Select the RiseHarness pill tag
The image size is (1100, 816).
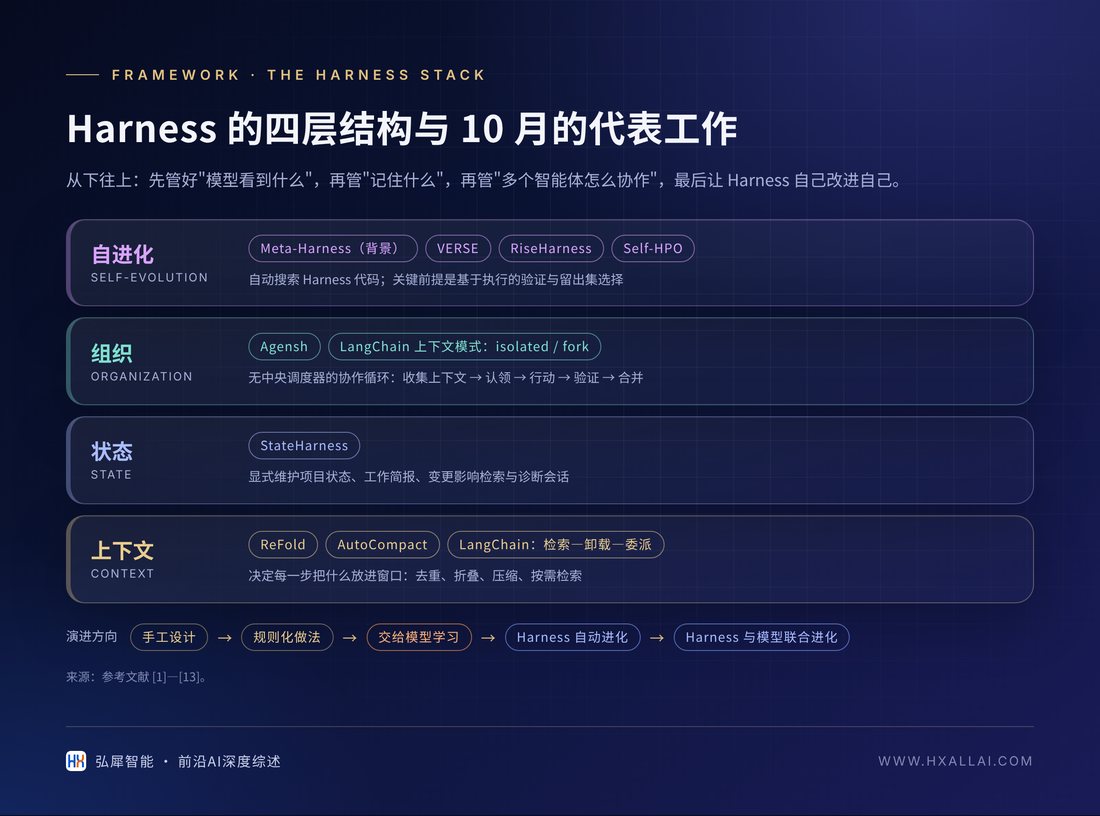[x=551, y=248]
